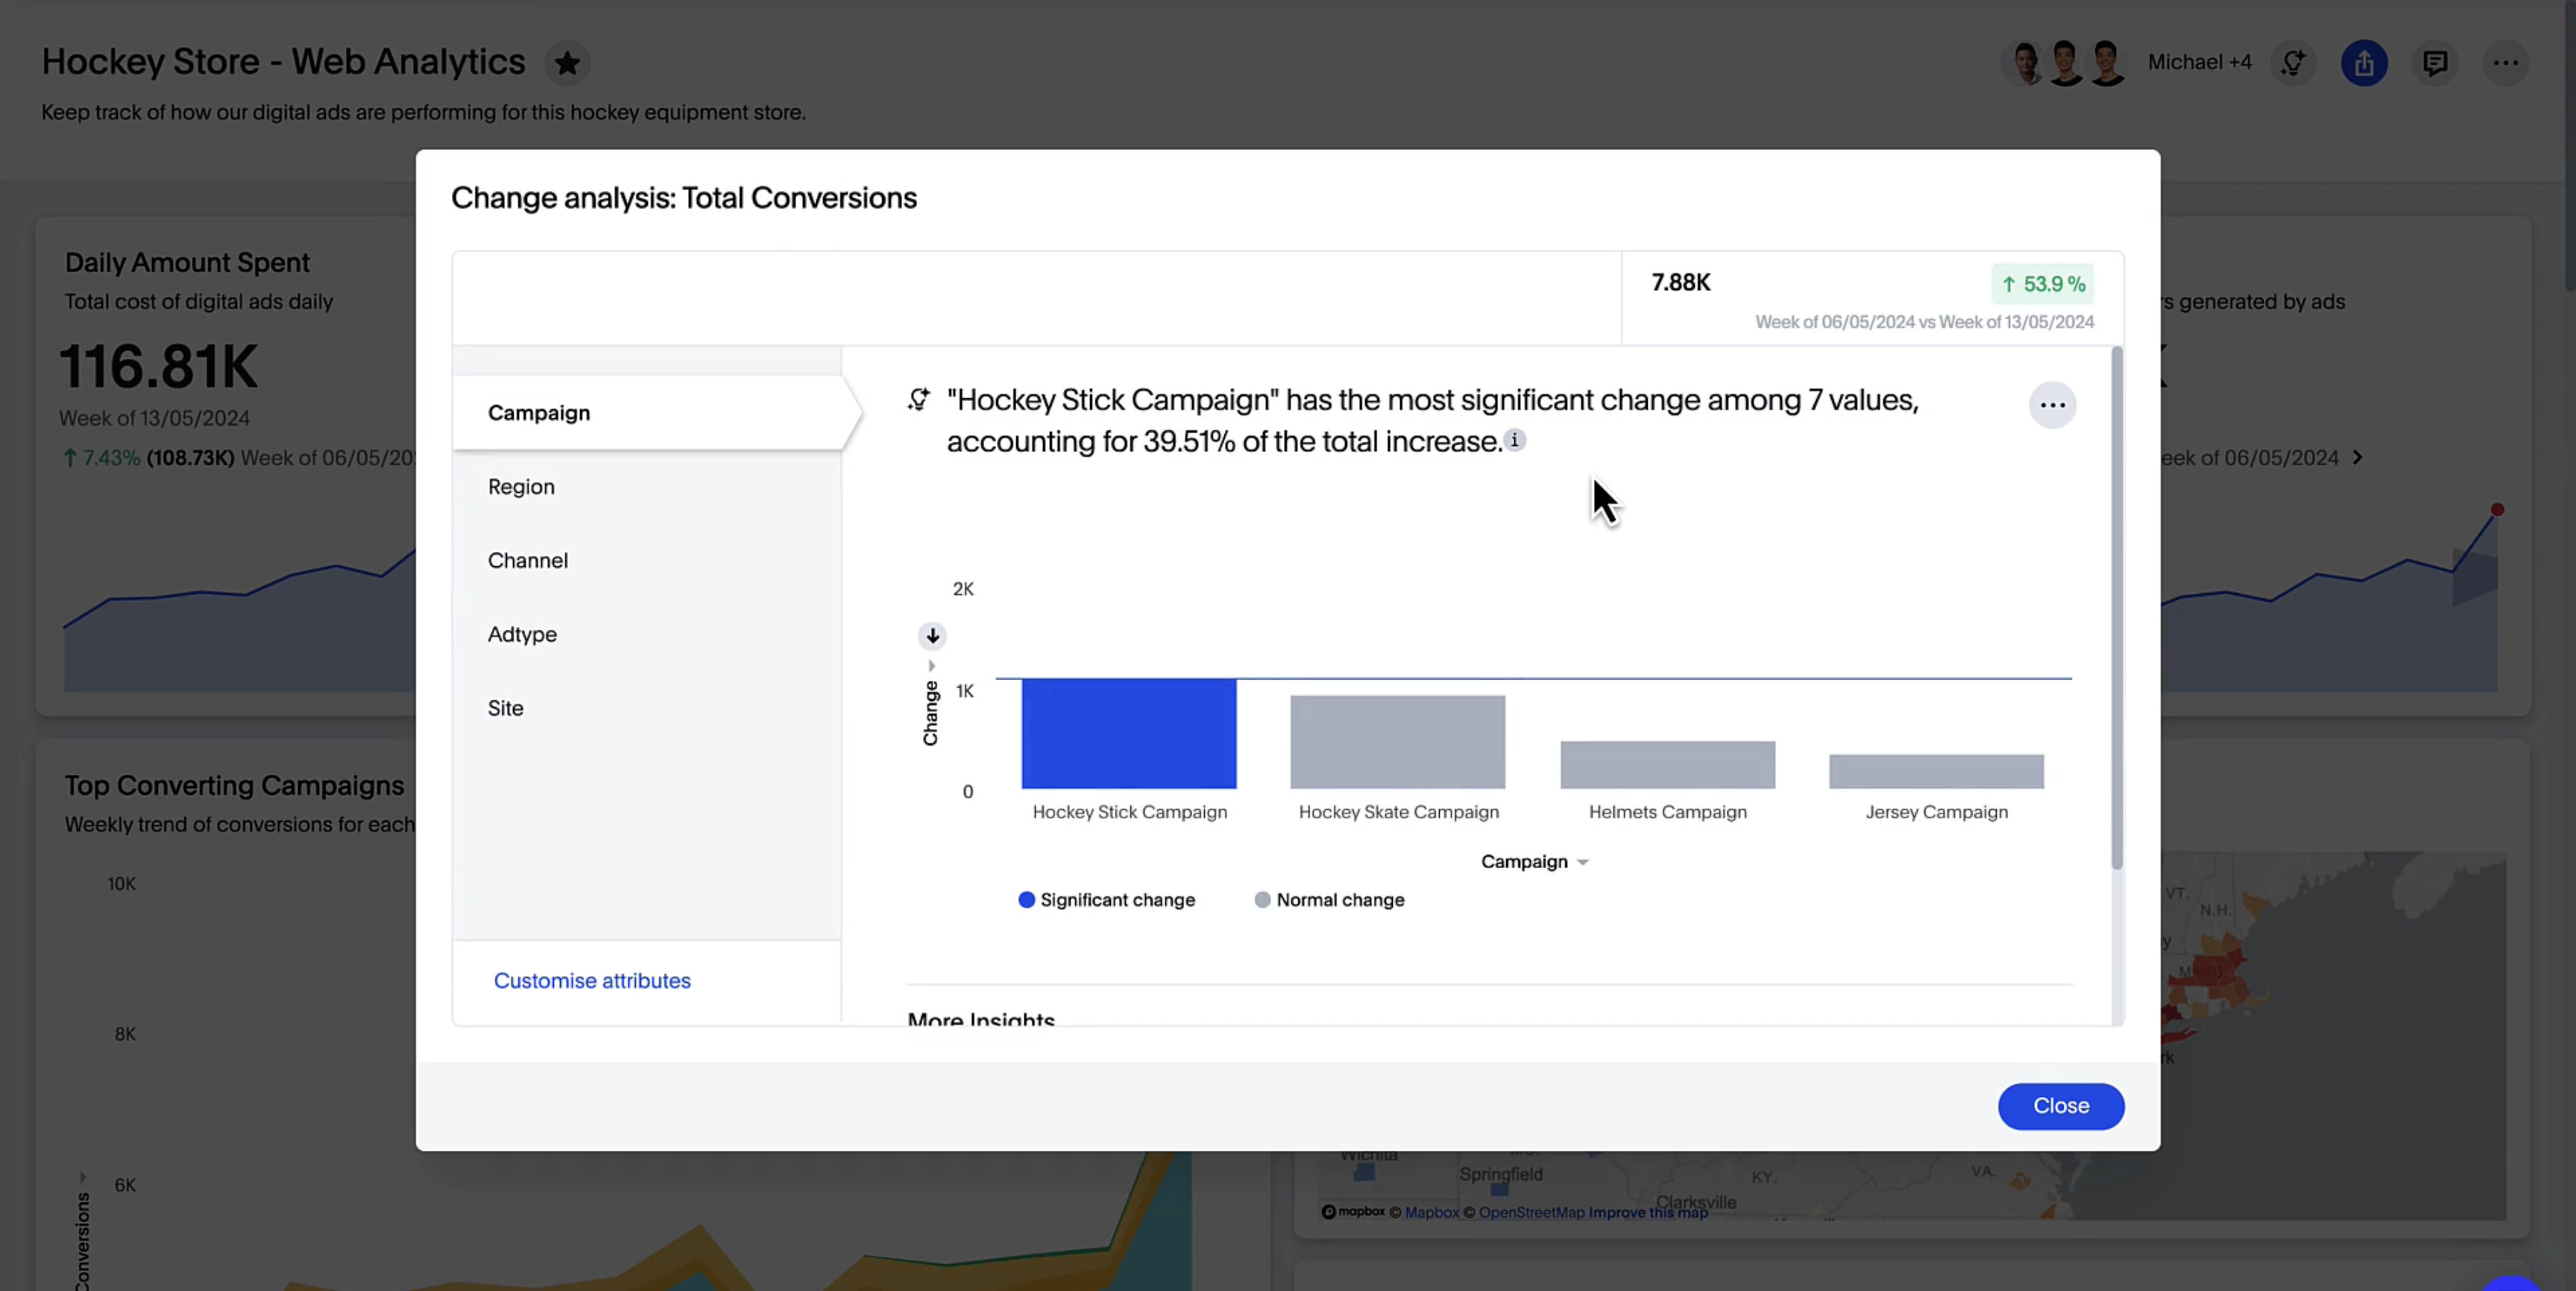
Task: Open the OpenStreetMap attribution link
Action: (x=1532, y=1212)
